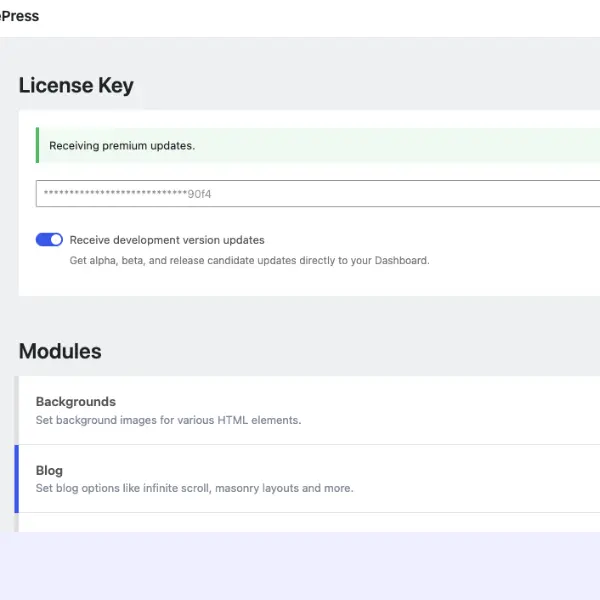Click the blue active indicator beside Blog
The image size is (600, 600).
[x=17, y=479]
